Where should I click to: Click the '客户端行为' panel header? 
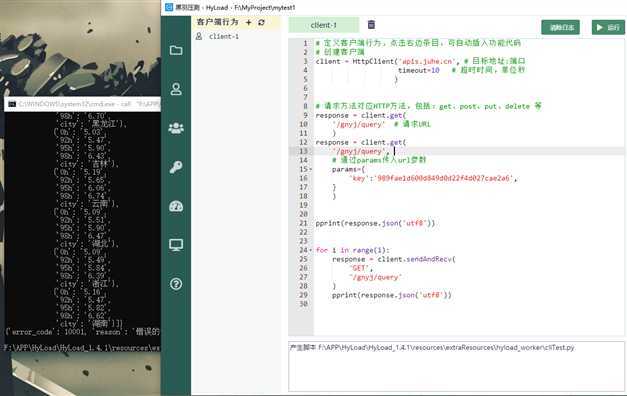pos(218,22)
